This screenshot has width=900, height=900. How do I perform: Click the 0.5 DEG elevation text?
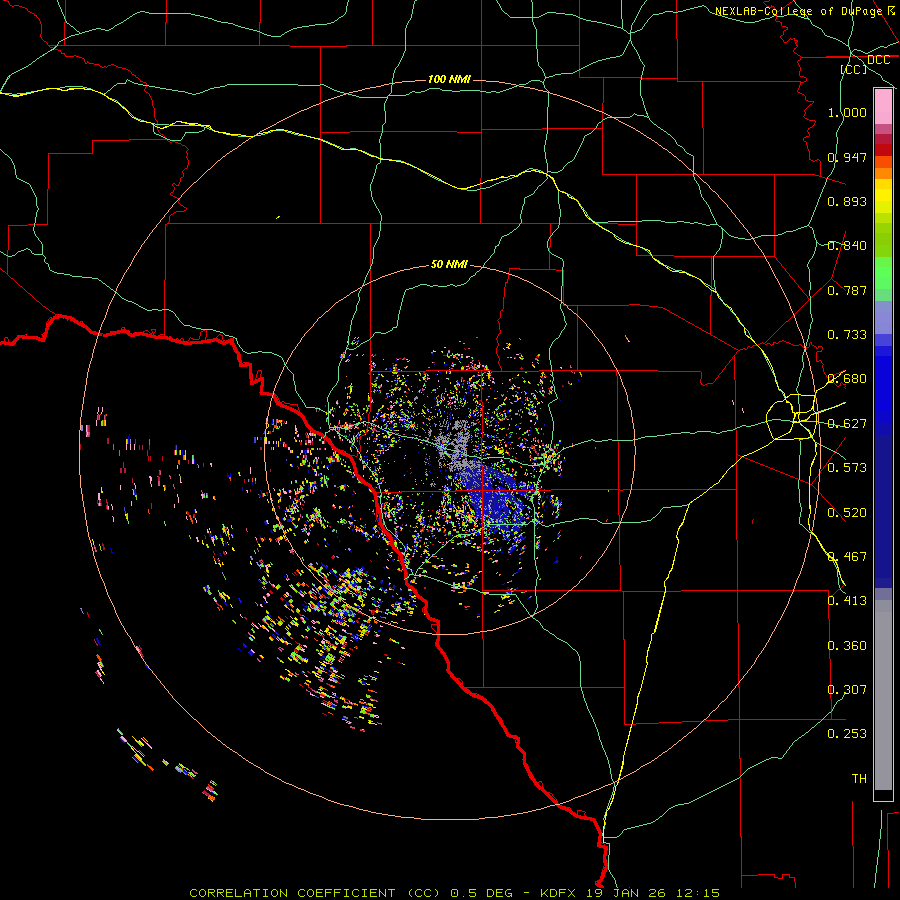pos(480,893)
